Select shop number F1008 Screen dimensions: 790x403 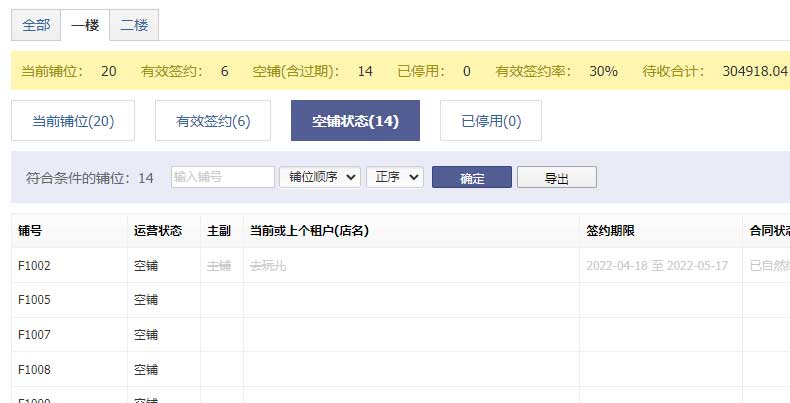(34, 369)
